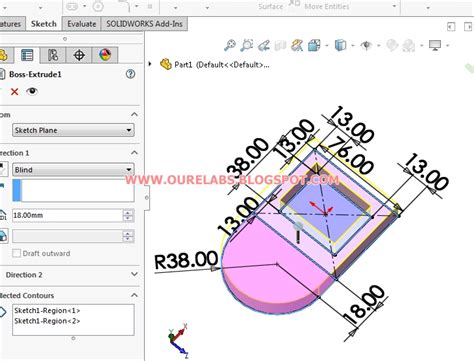This screenshot has width=474, height=361.
Task: Open the DisplayManager color ball tab
Action: click(x=105, y=55)
